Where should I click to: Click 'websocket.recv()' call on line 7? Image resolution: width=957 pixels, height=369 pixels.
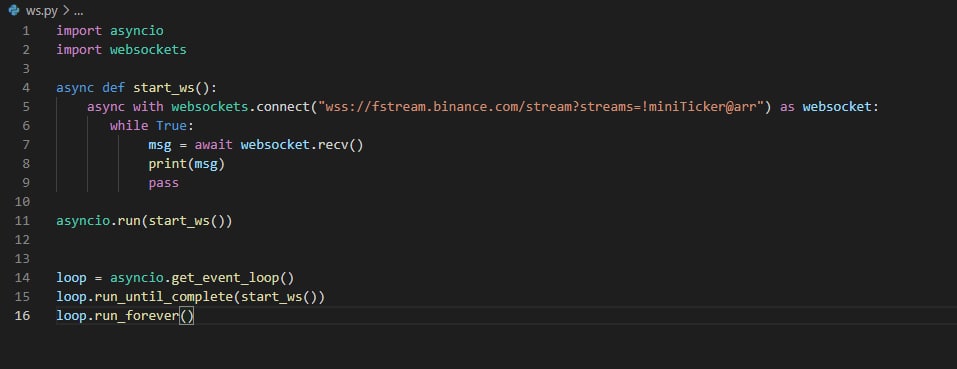click(x=302, y=145)
